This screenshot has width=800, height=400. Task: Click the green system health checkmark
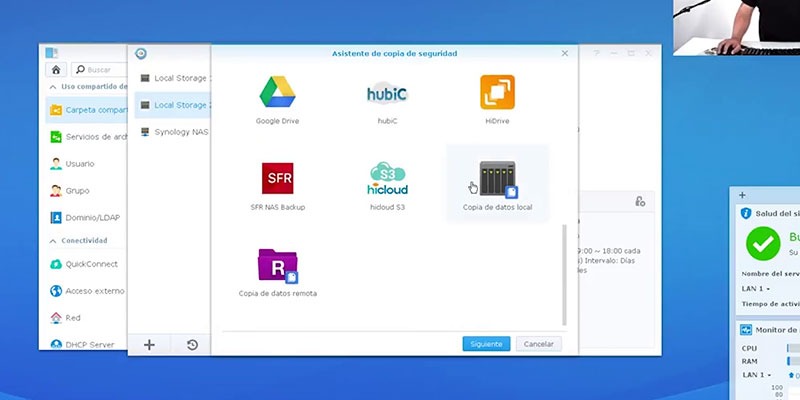click(x=763, y=243)
